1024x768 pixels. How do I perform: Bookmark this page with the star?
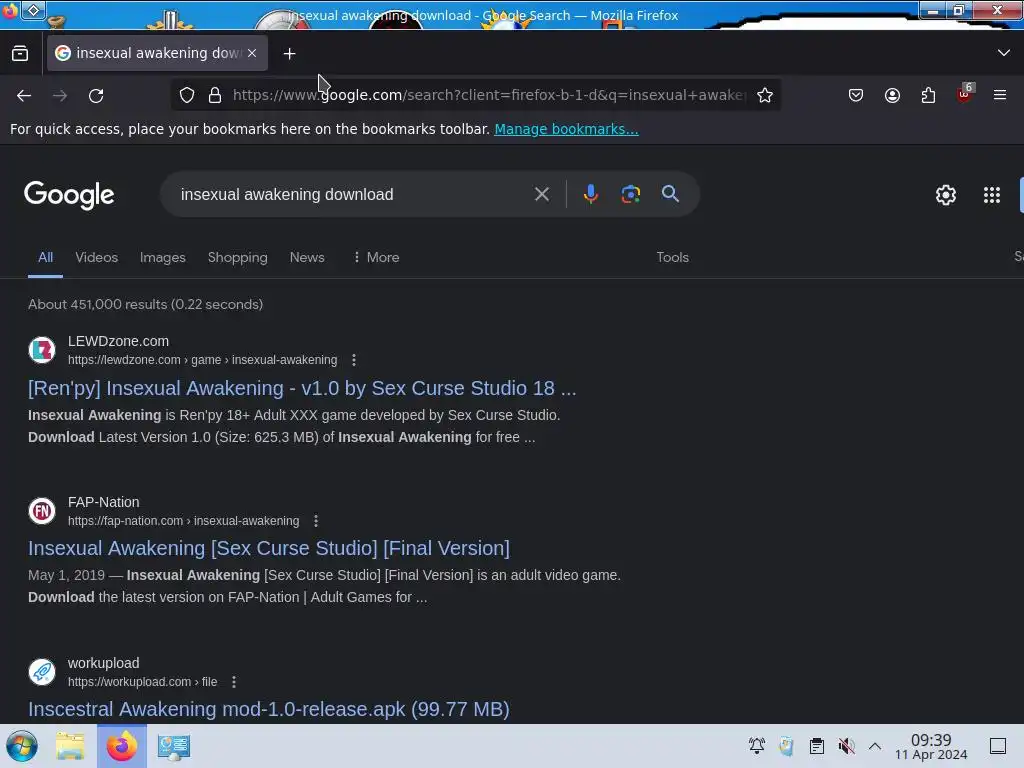(x=765, y=95)
